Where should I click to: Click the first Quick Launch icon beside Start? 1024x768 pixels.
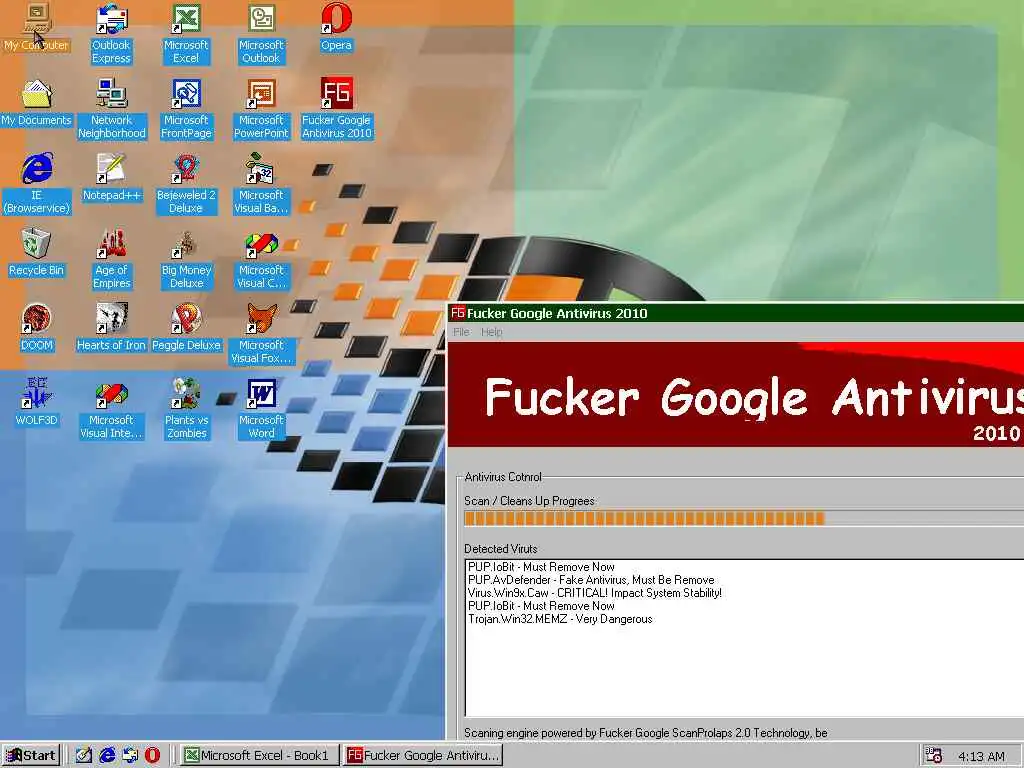[x=84, y=755]
